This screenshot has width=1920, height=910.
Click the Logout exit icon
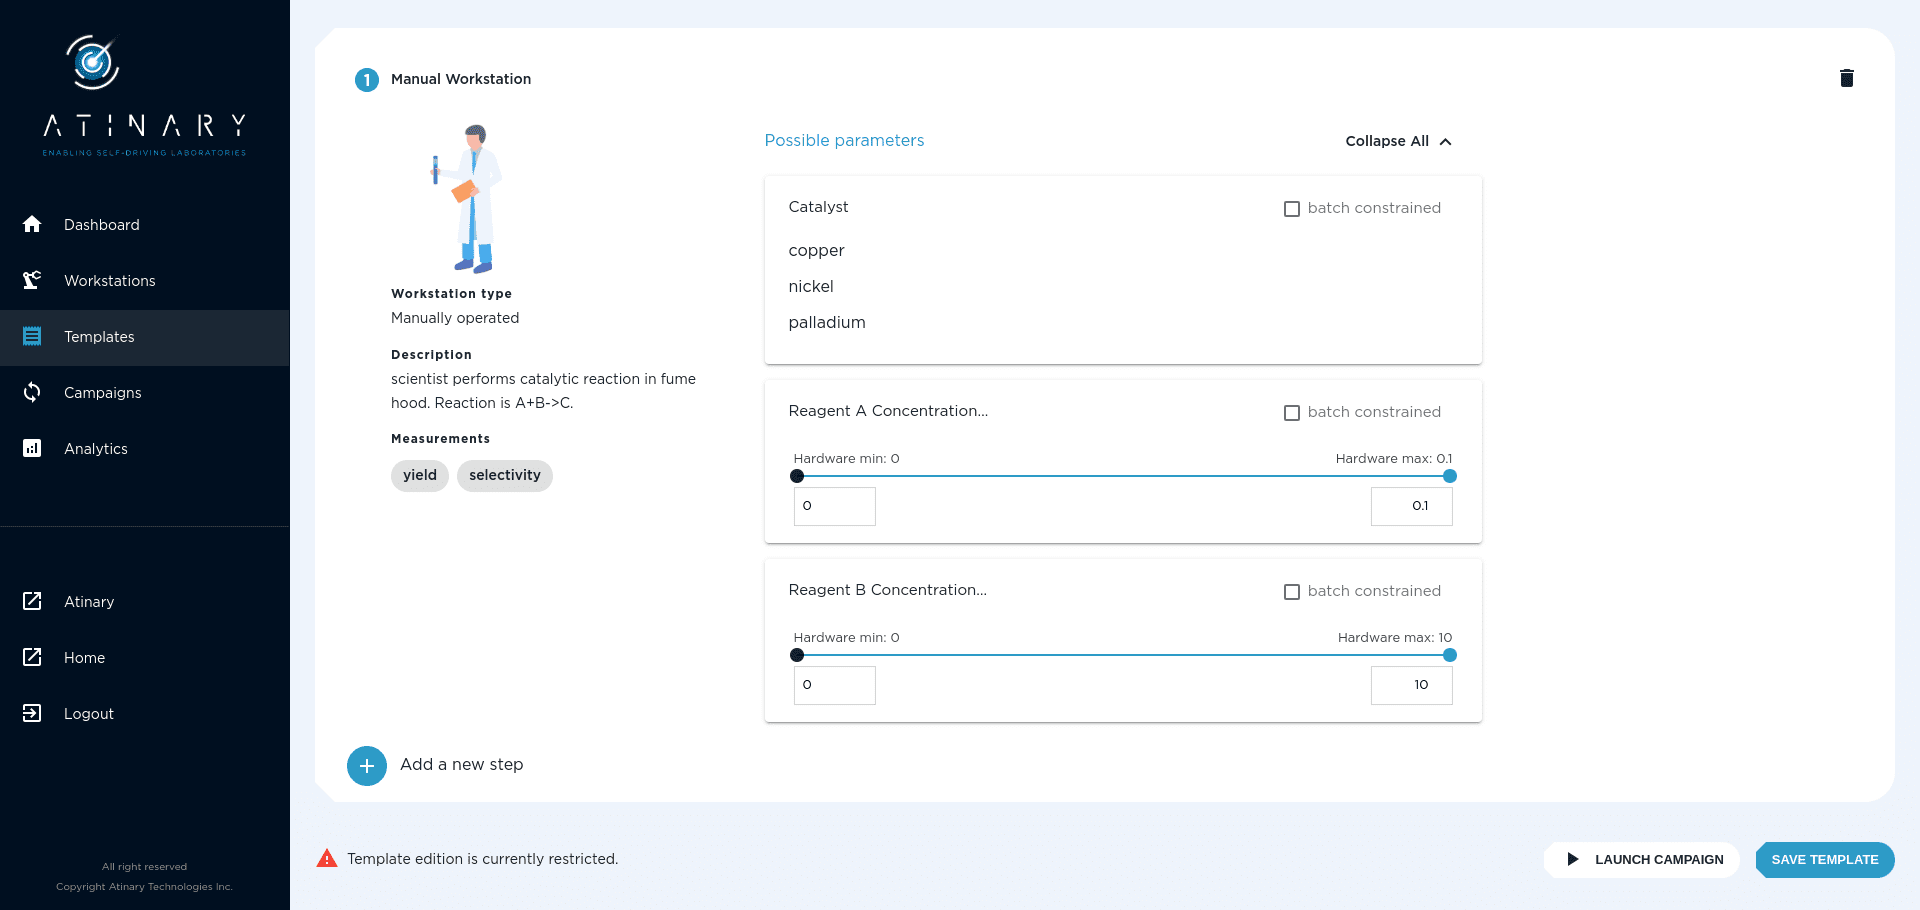pos(32,713)
